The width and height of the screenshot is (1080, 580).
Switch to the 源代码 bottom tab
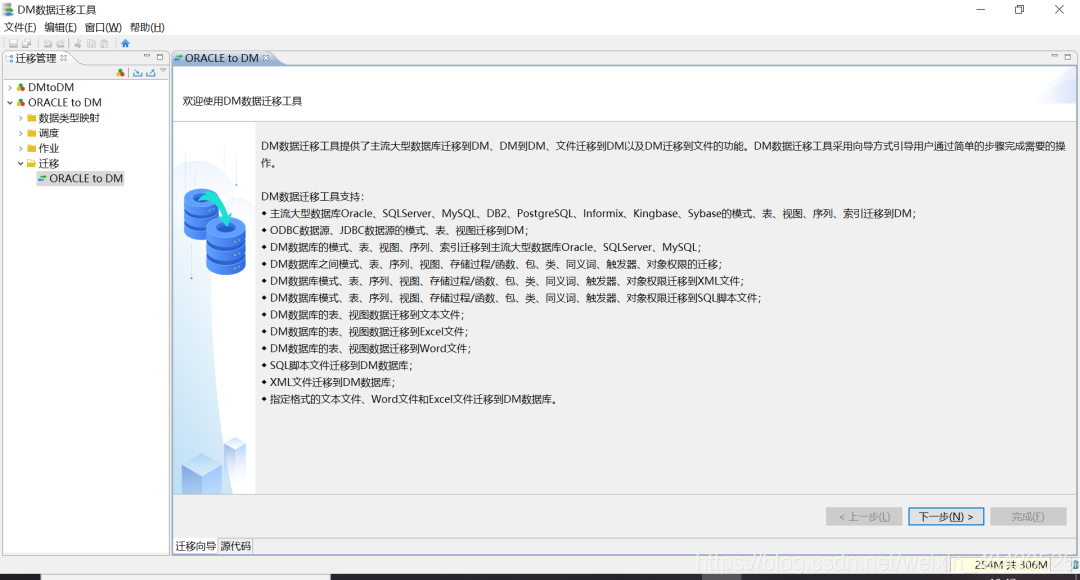click(236, 546)
